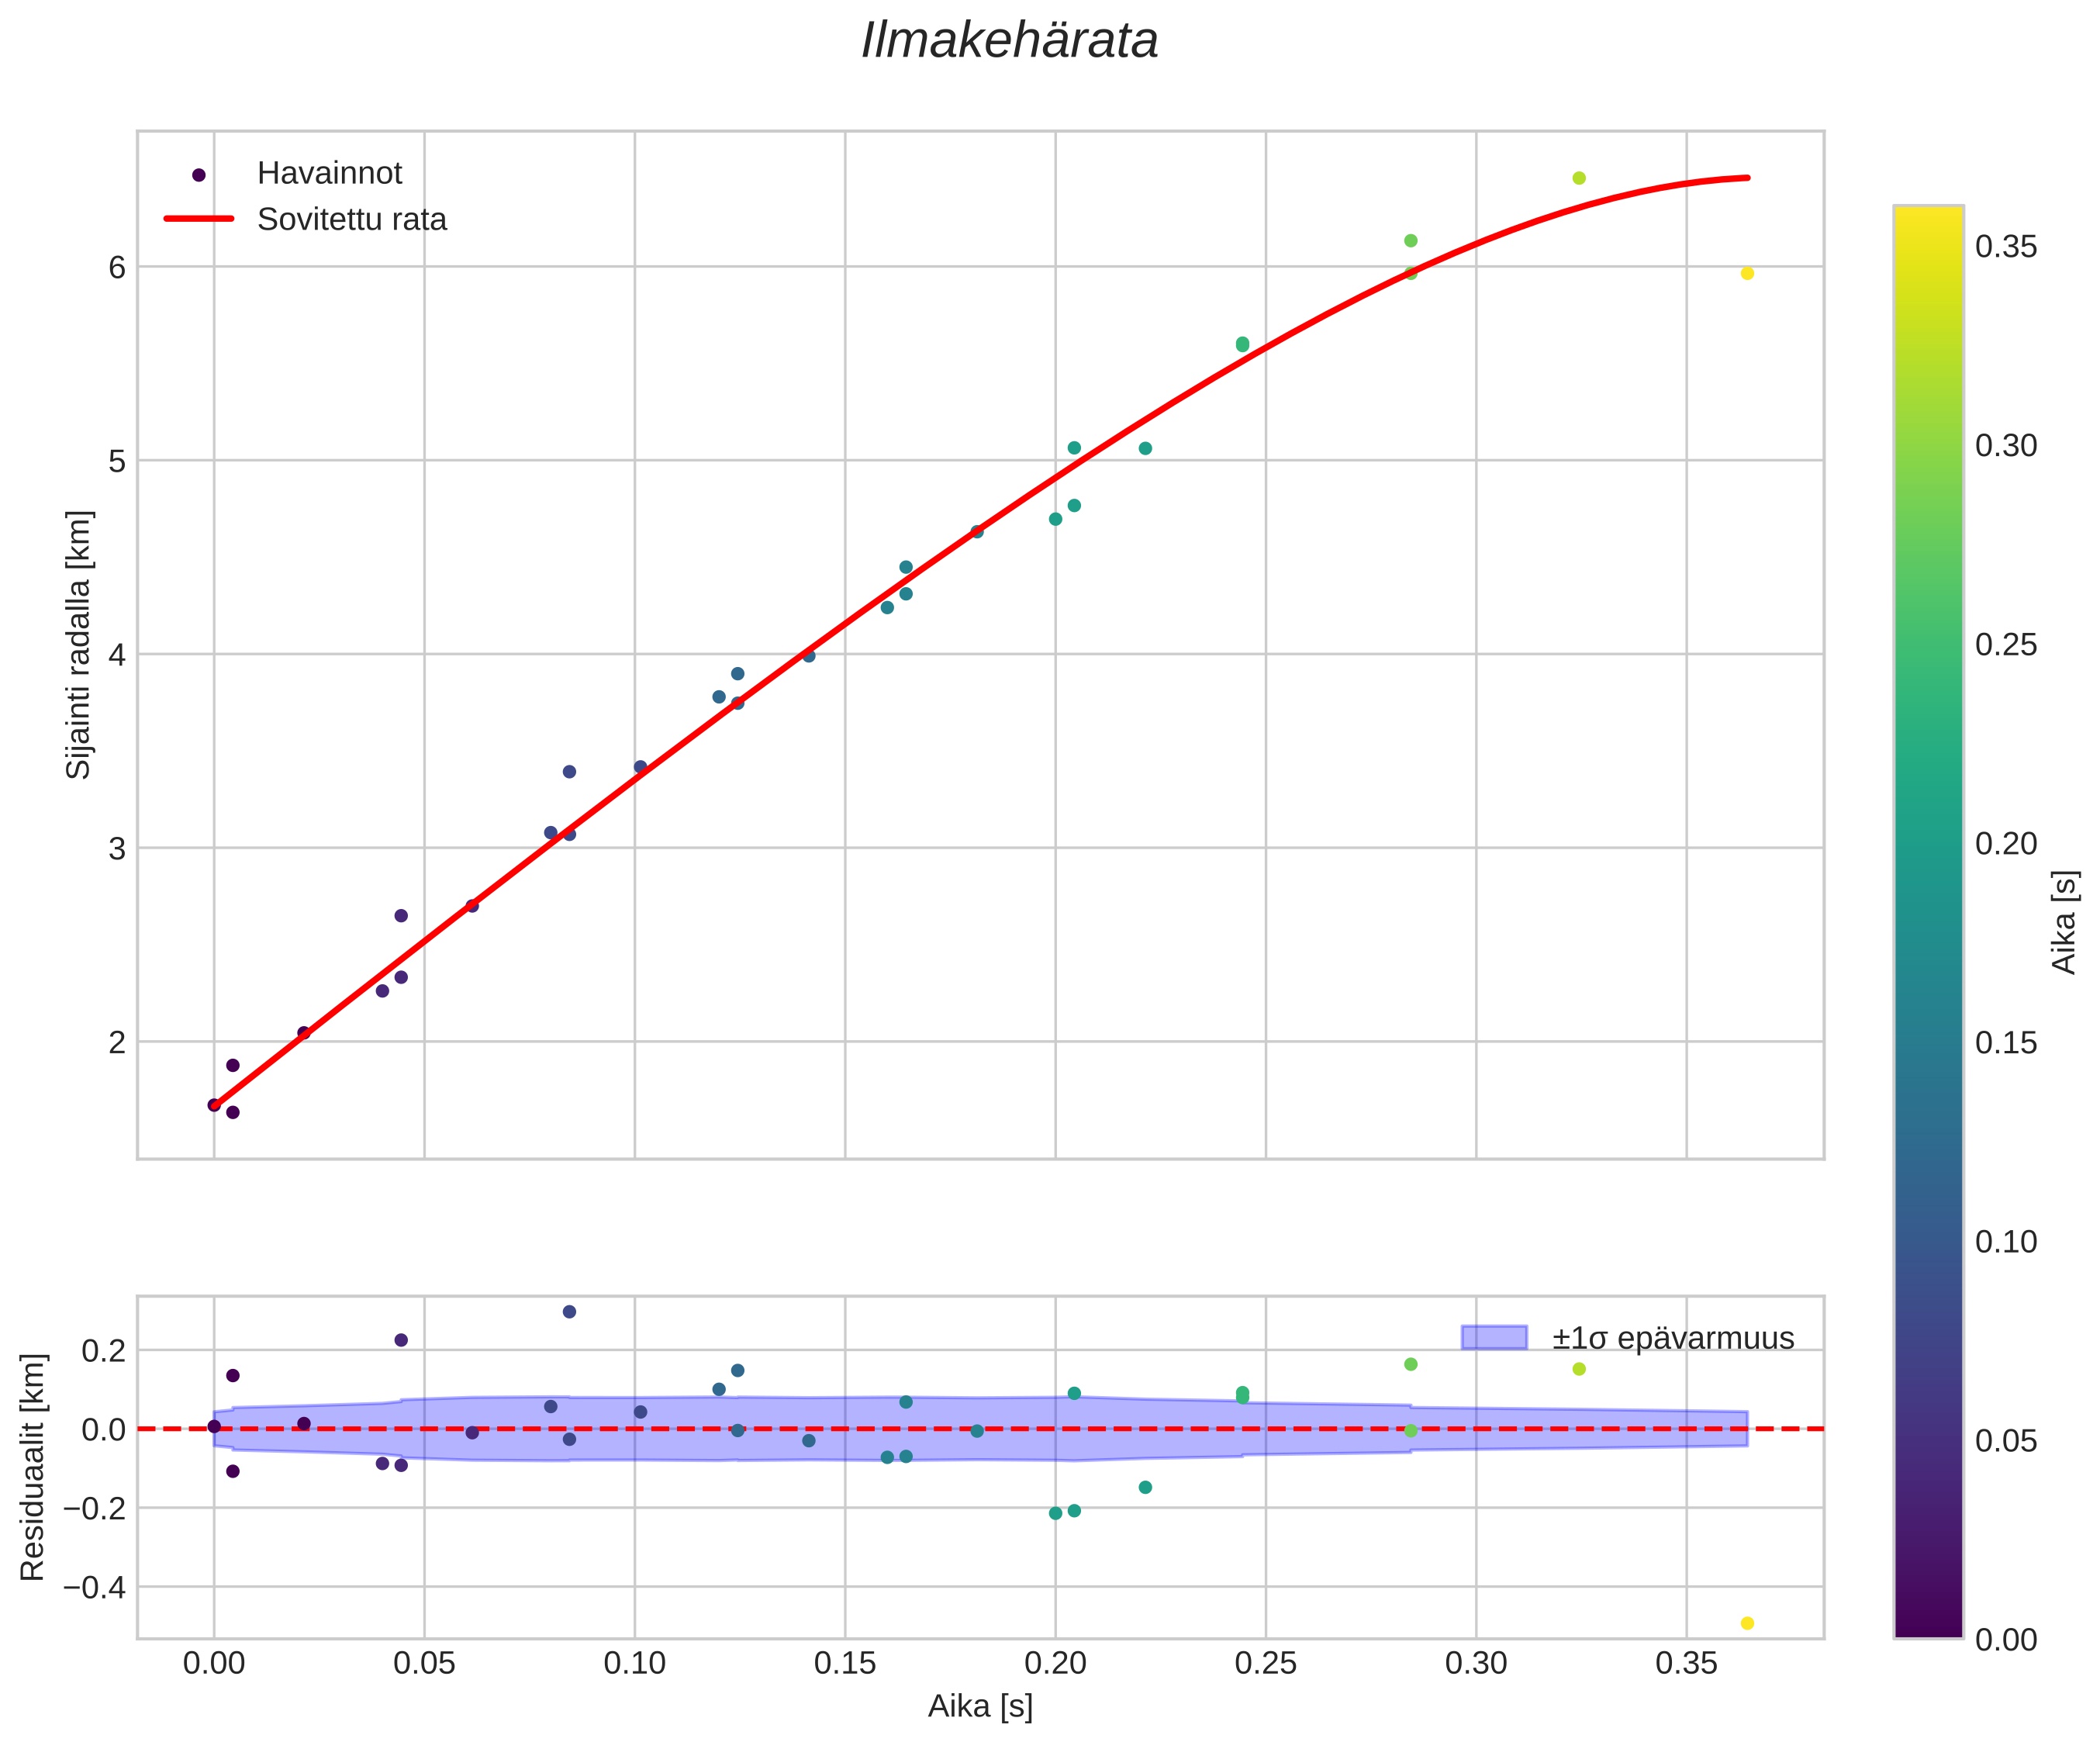This screenshot has height=1742, width=2100.
Task: Click the yellow top of the colorbar
Action: point(1927,215)
